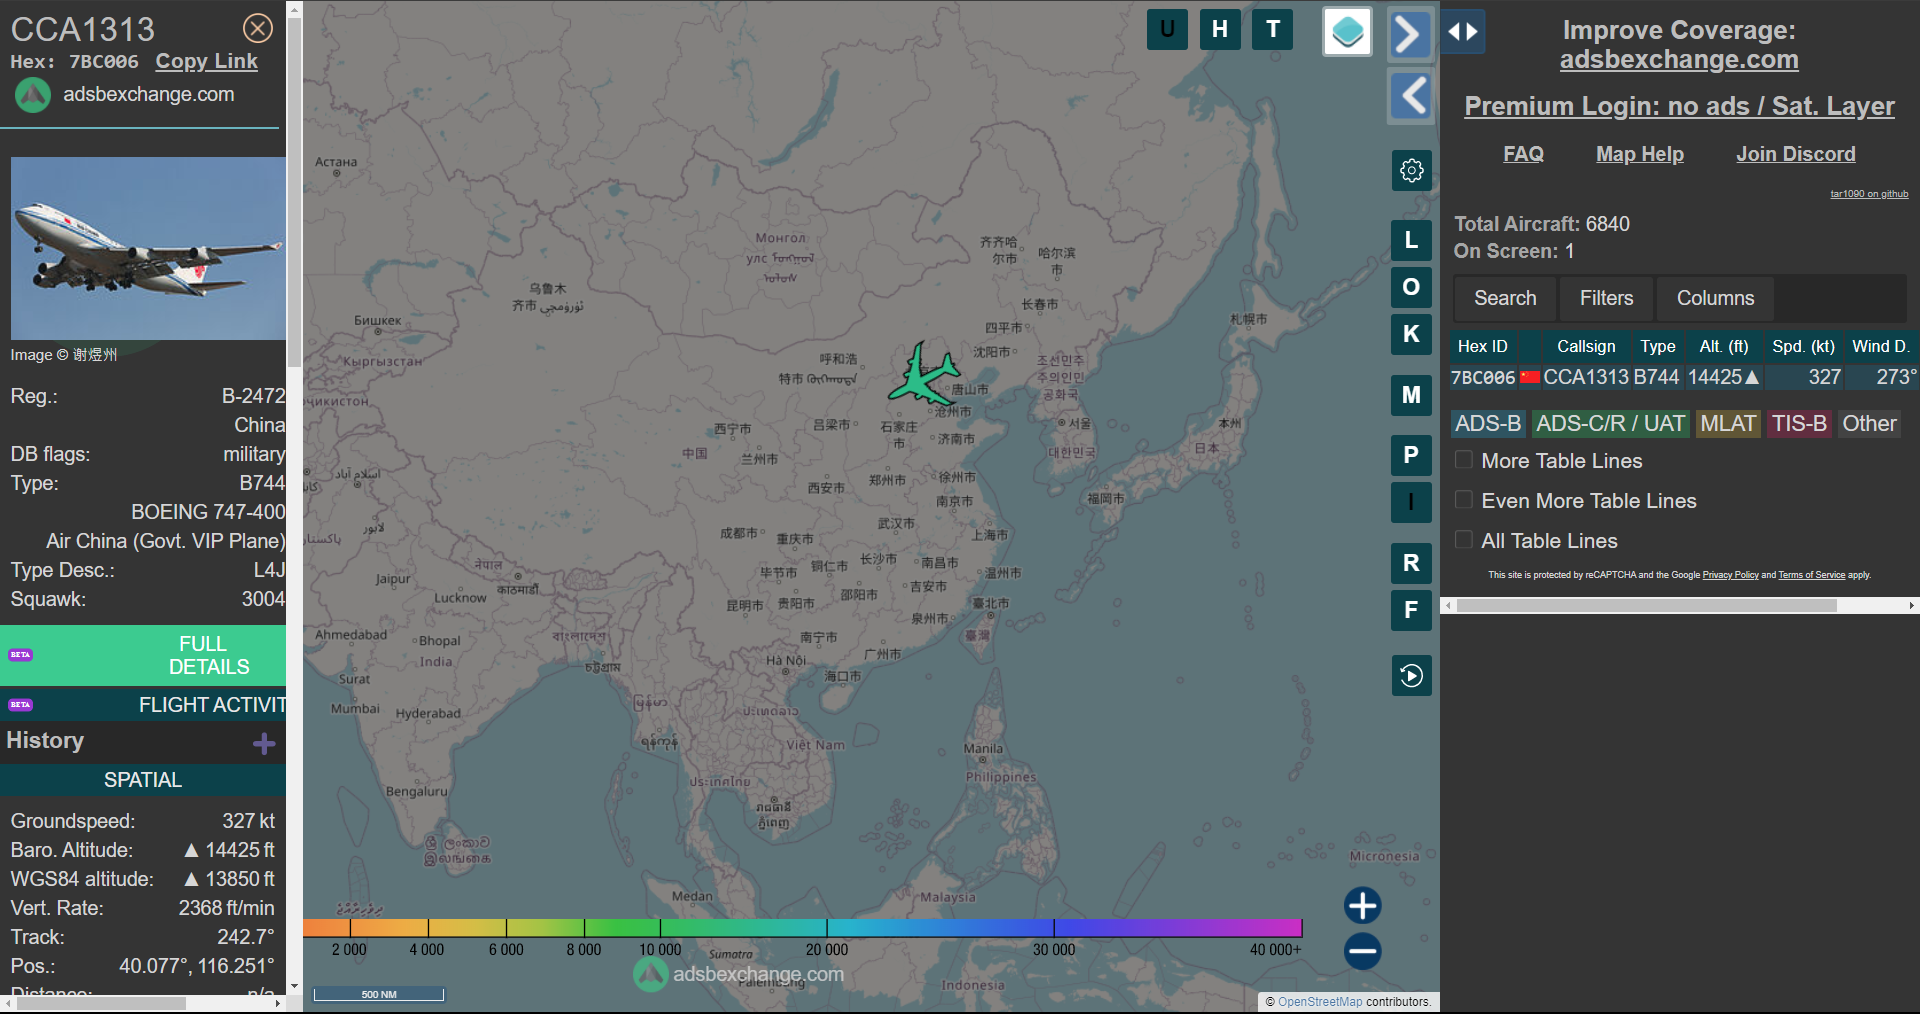The image size is (1920, 1014).
Task: Open the map layer selector
Action: 1347,32
